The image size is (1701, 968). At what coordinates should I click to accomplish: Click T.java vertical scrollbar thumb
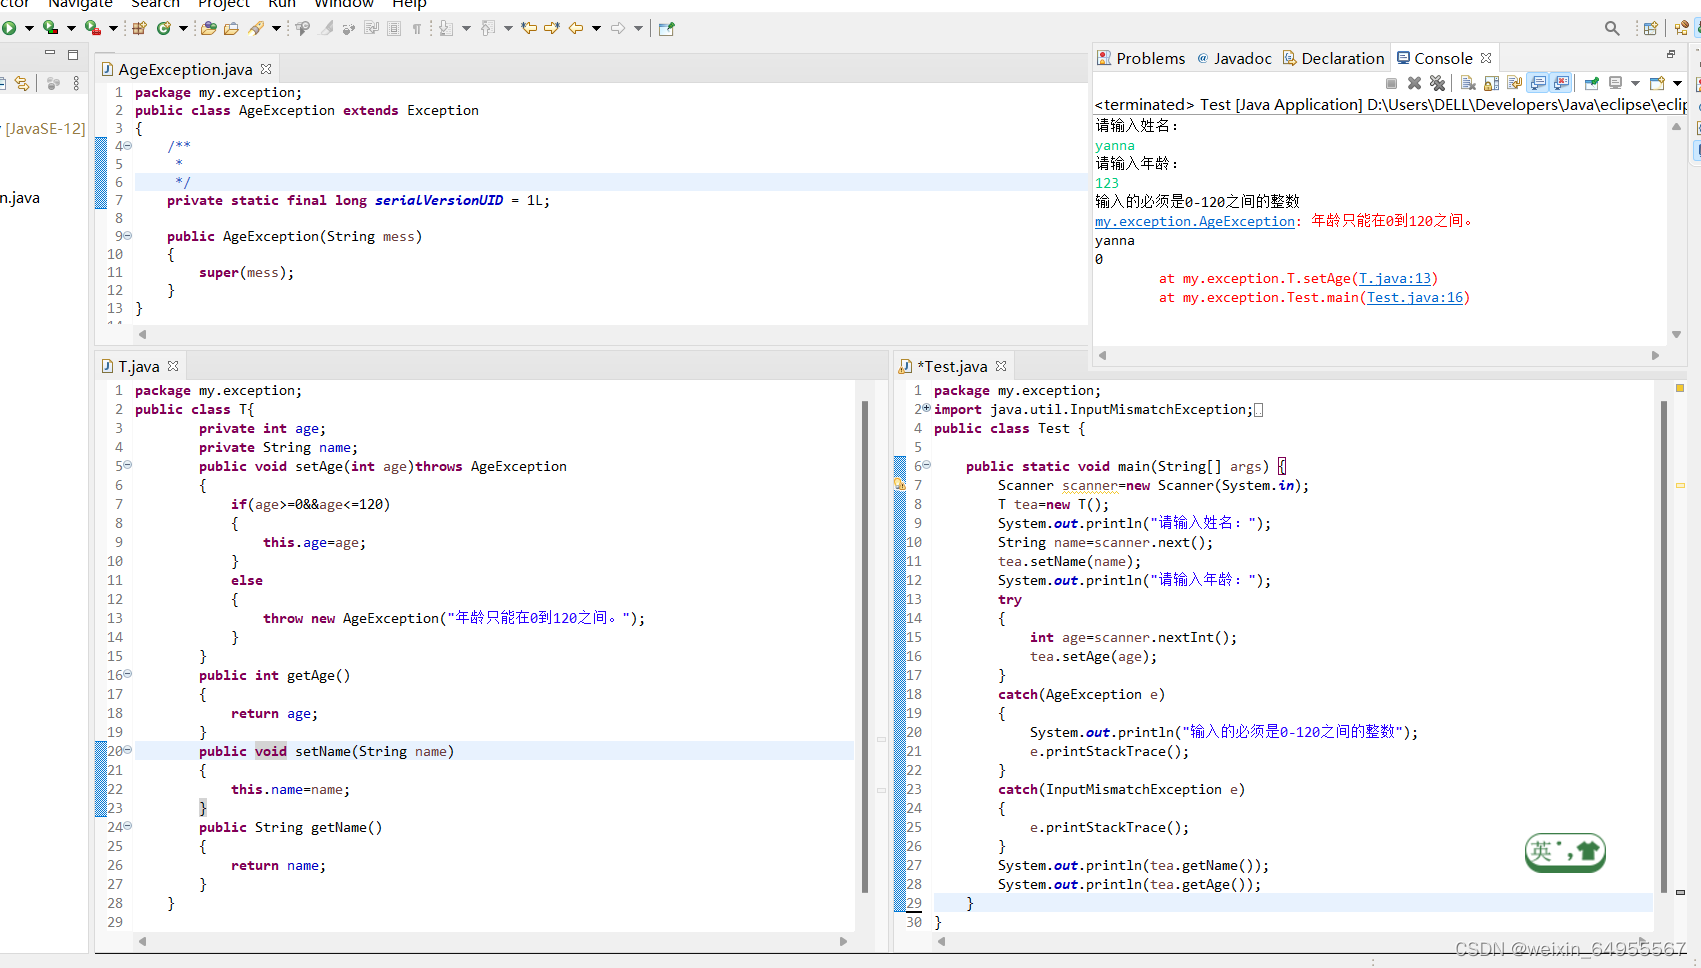click(865, 646)
